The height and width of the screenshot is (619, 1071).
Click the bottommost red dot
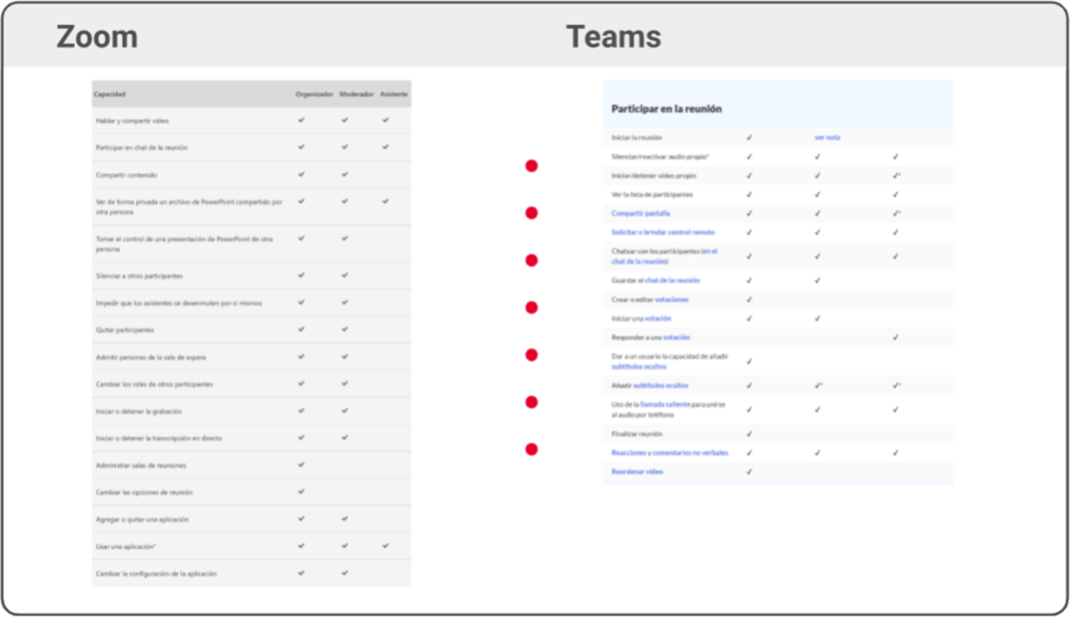532,449
